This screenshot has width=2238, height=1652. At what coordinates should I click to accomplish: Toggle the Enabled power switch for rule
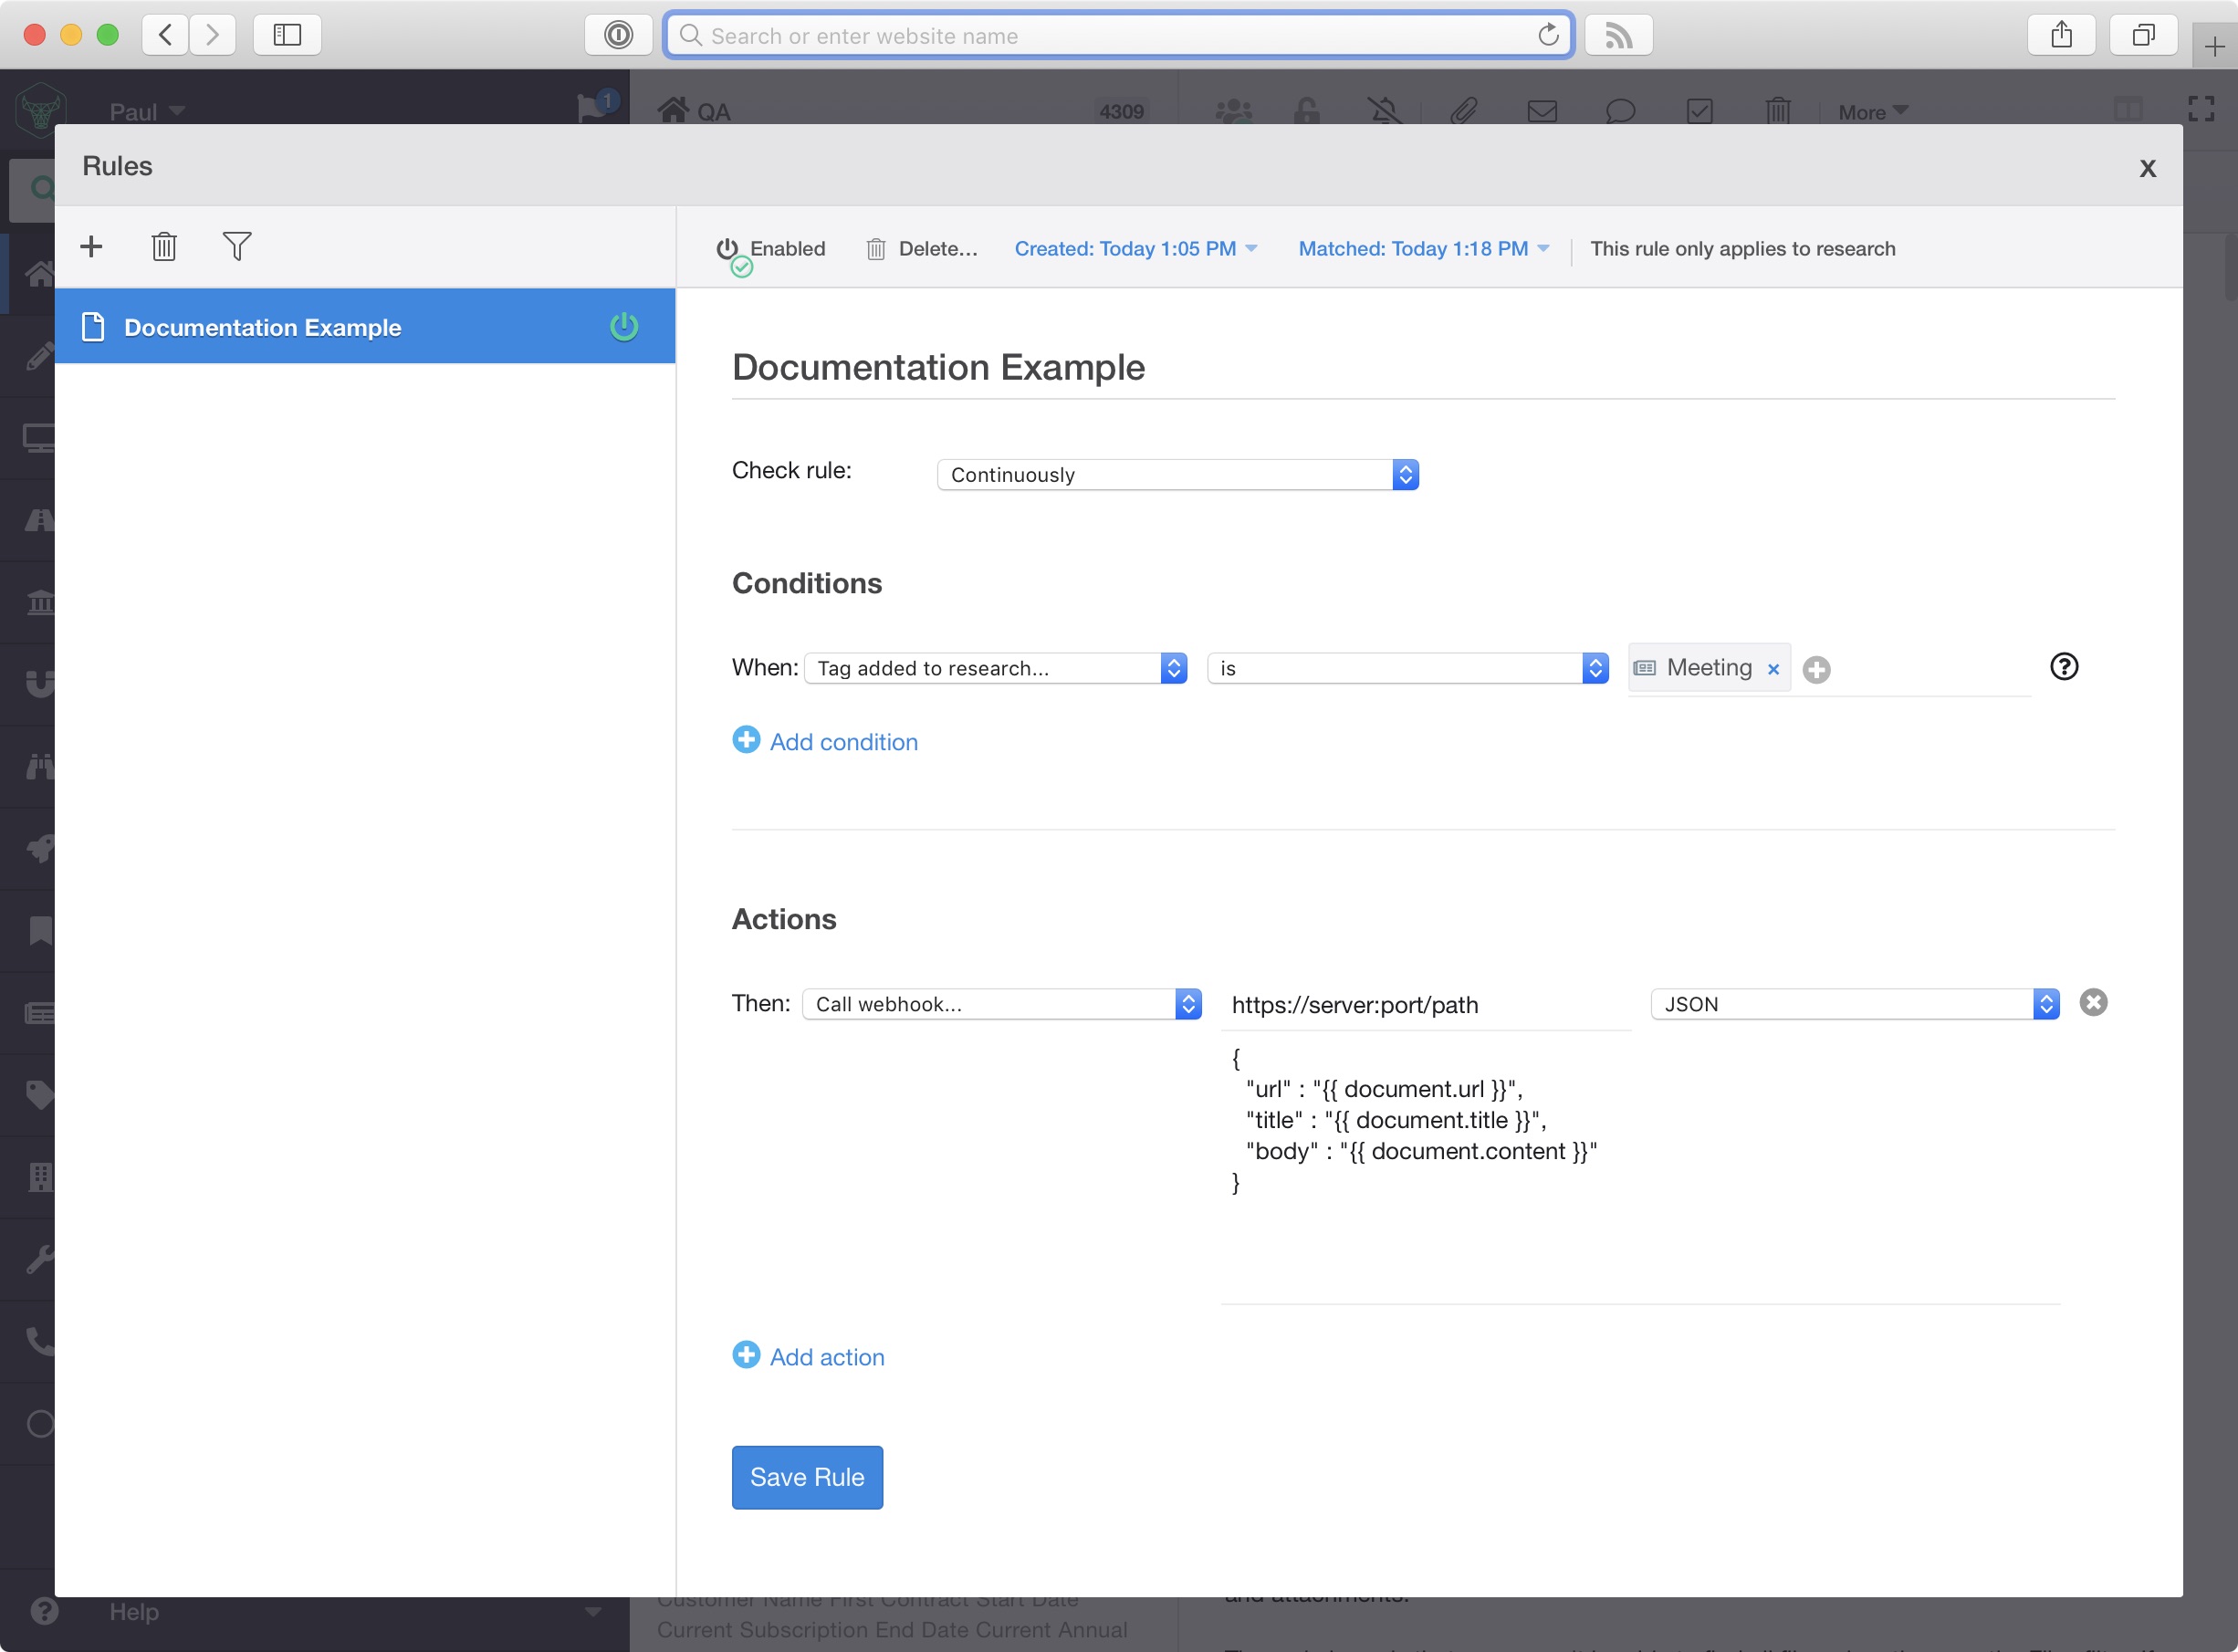coord(729,250)
